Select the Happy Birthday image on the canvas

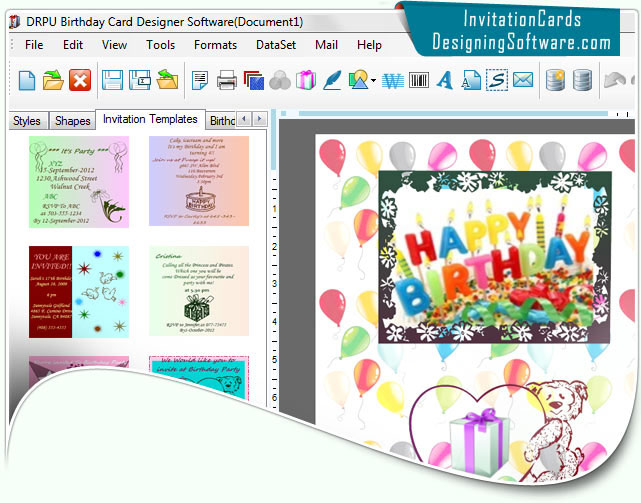[x=494, y=256]
